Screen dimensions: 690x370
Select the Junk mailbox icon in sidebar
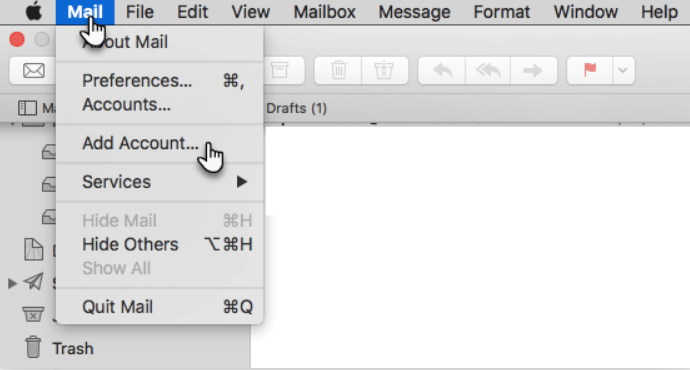click(33, 314)
